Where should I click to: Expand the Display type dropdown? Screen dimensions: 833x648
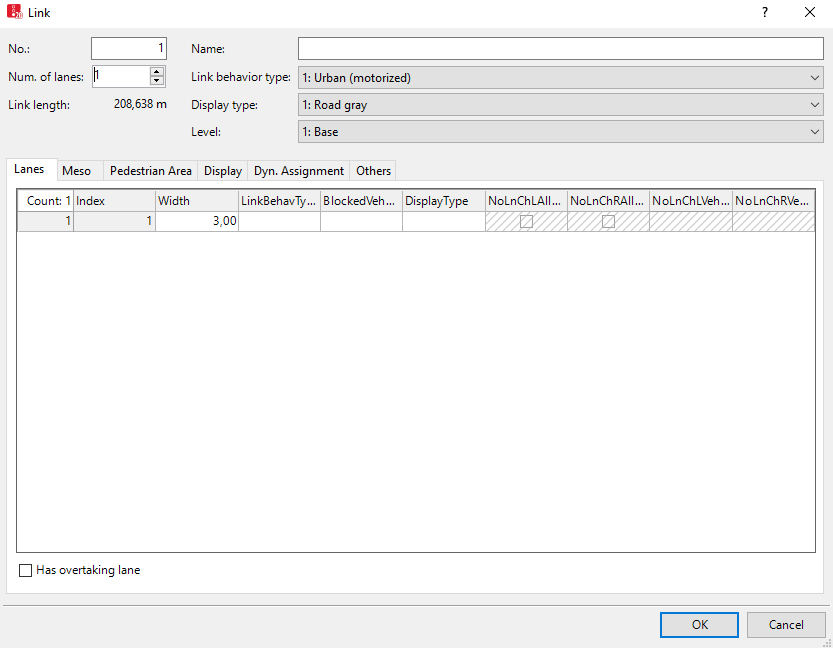[560, 105]
